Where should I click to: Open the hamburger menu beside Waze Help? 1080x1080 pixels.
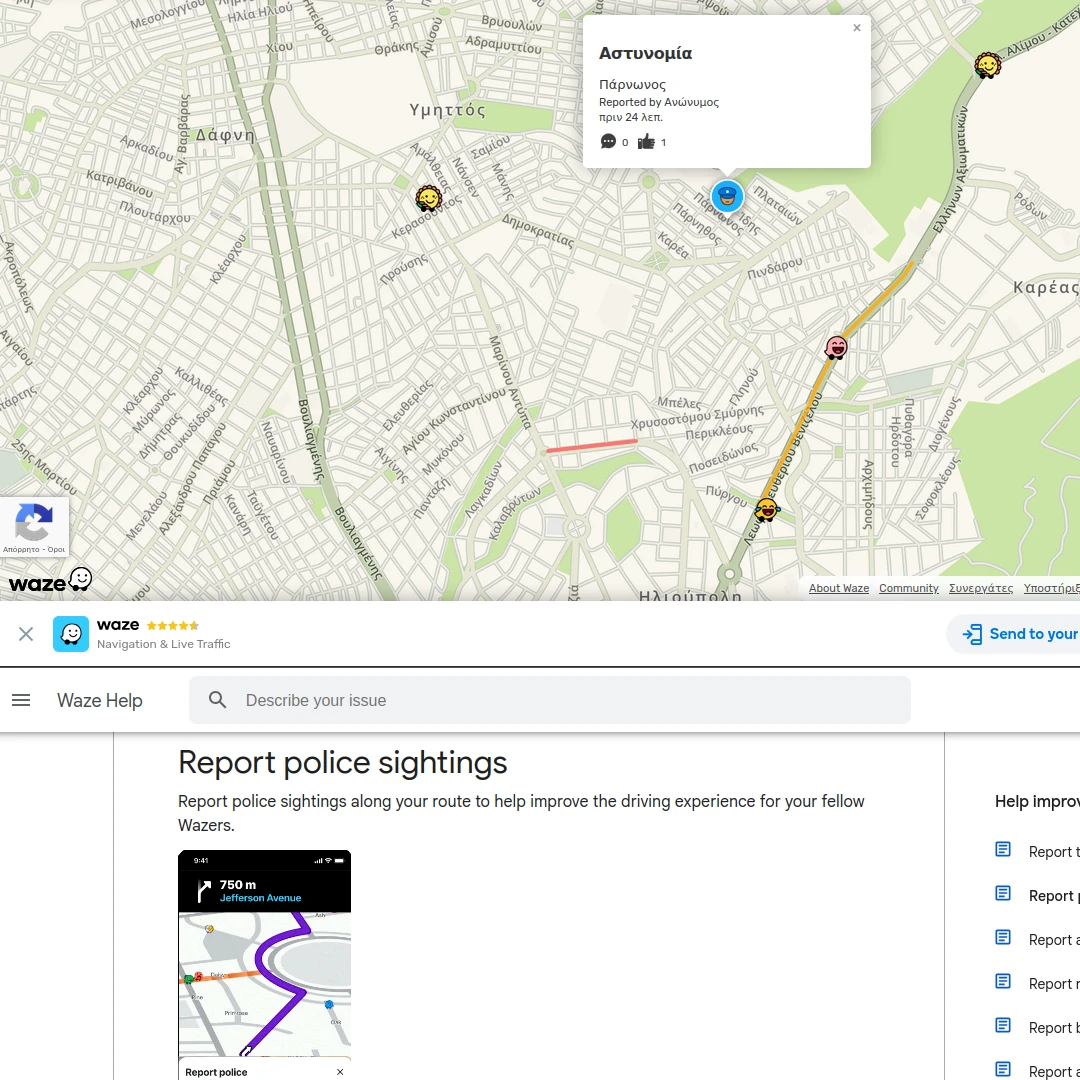point(21,700)
